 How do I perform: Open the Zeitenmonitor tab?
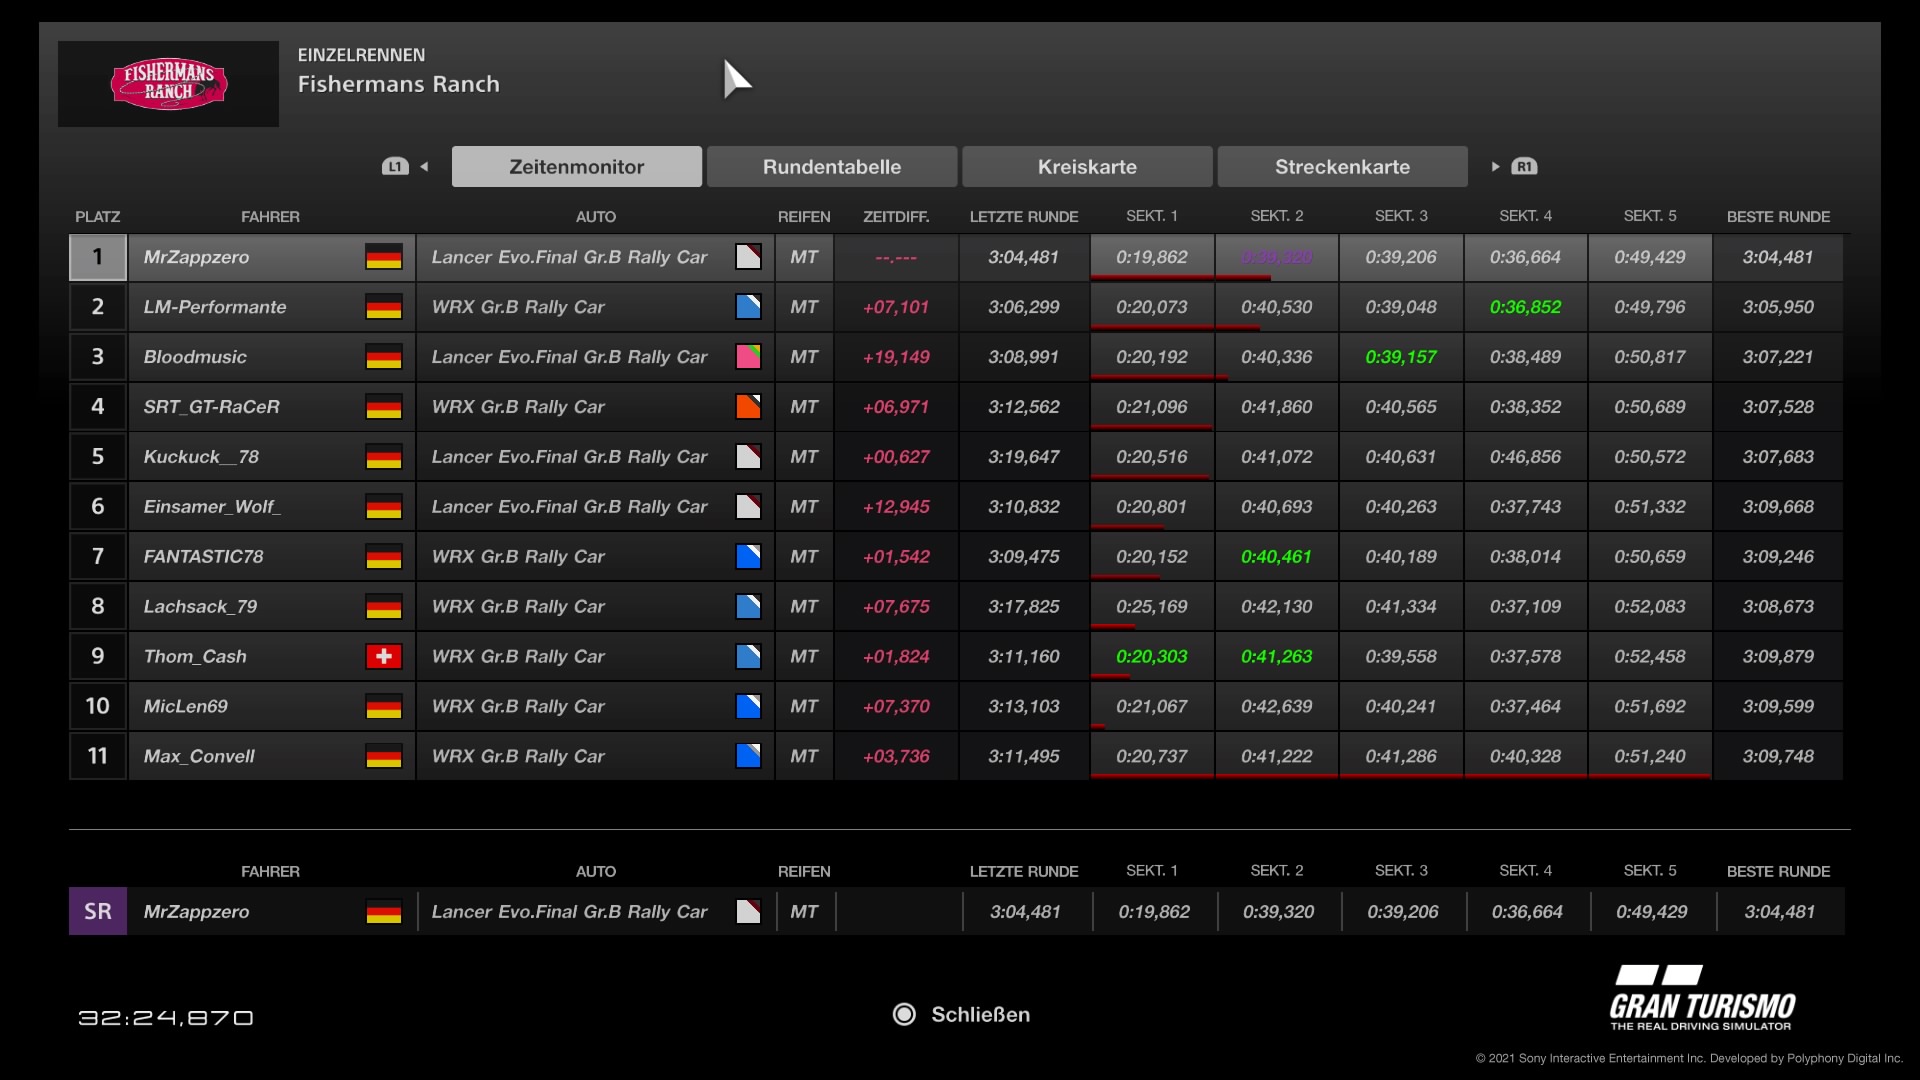tap(576, 167)
